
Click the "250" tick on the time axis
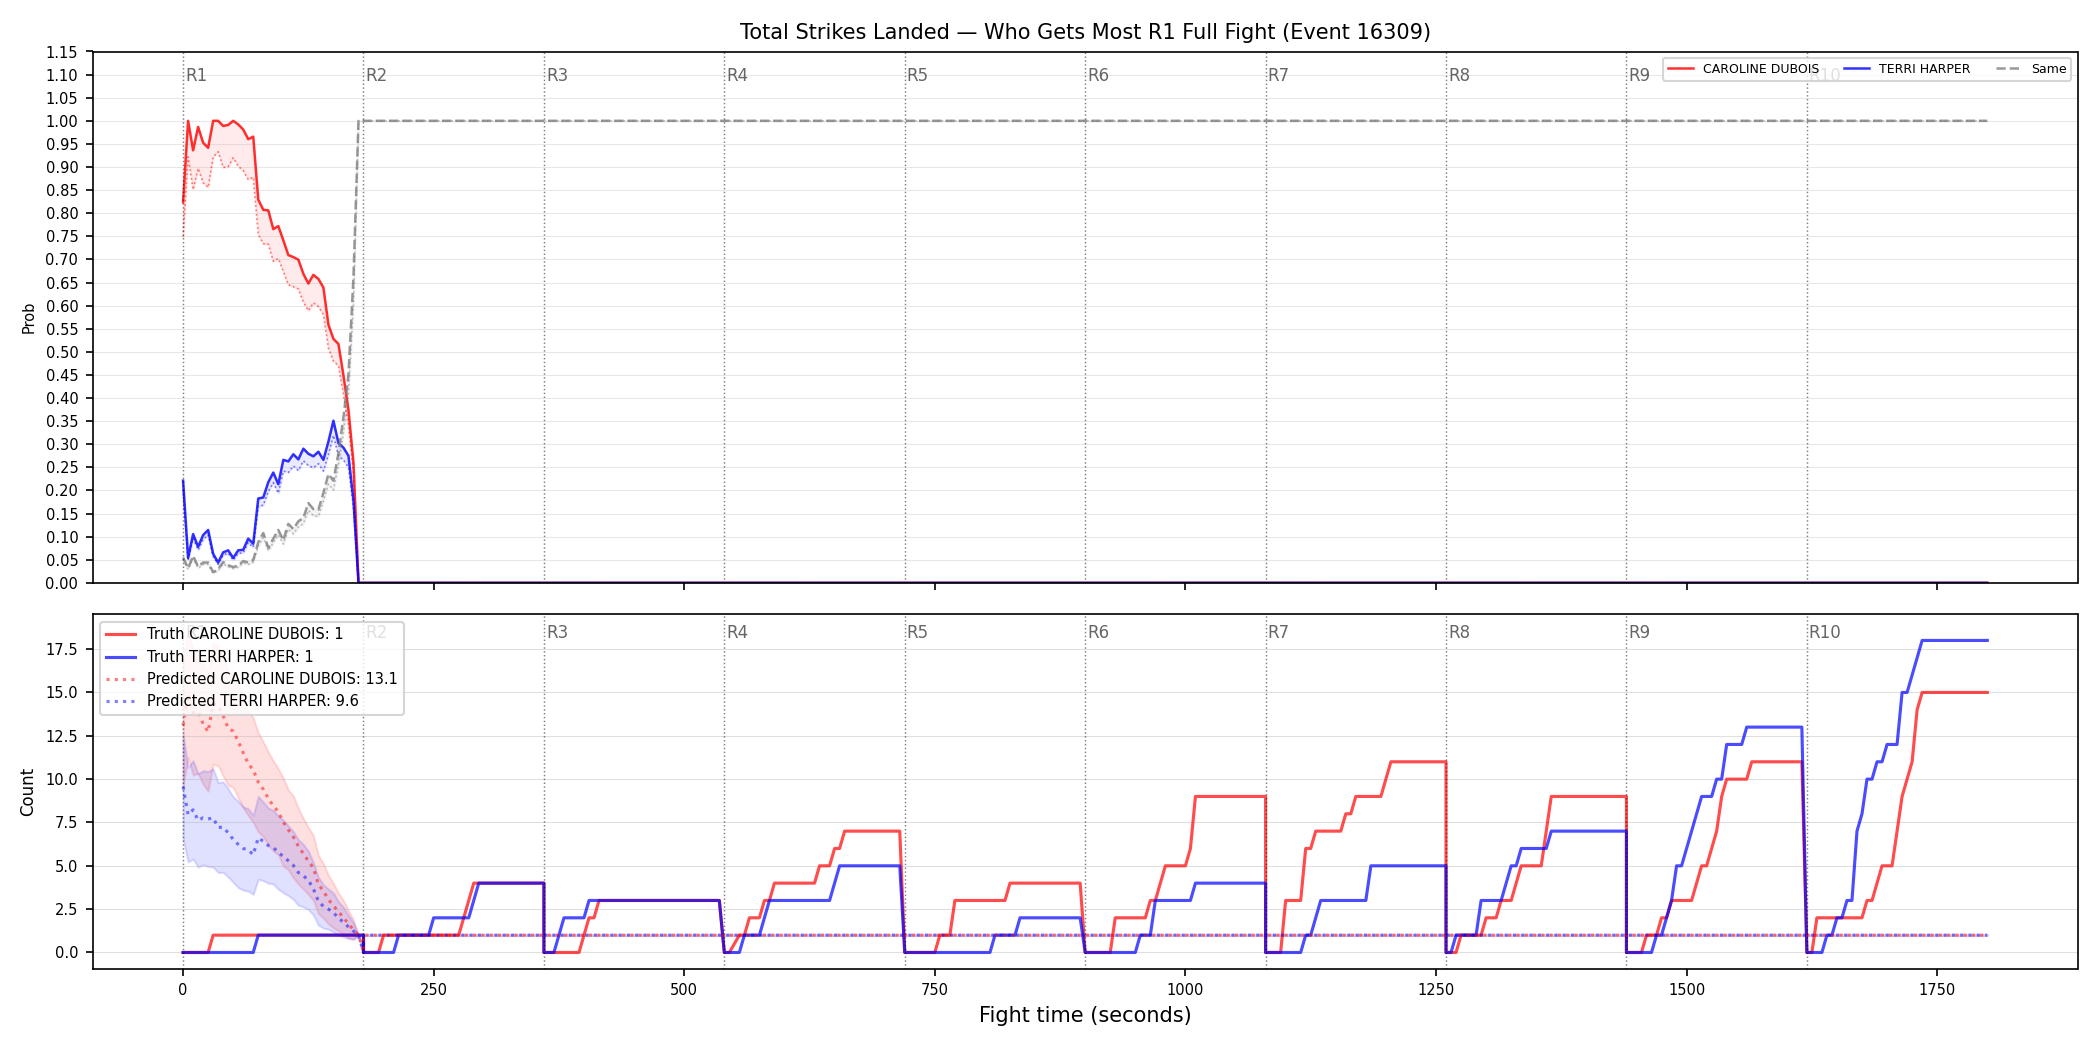[433, 990]
